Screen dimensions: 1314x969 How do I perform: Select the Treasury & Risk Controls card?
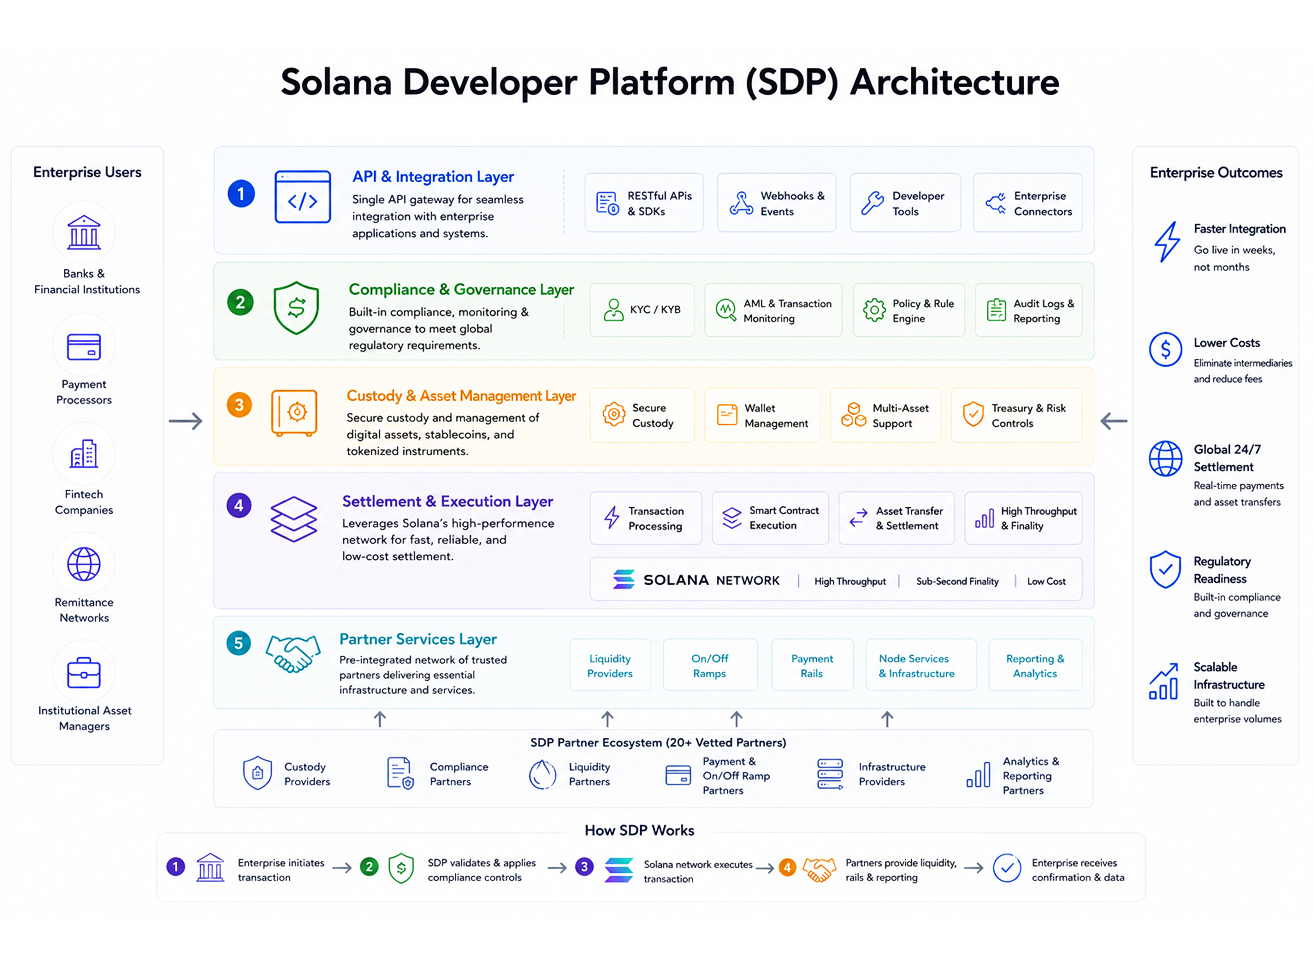tap(1017, 415)
